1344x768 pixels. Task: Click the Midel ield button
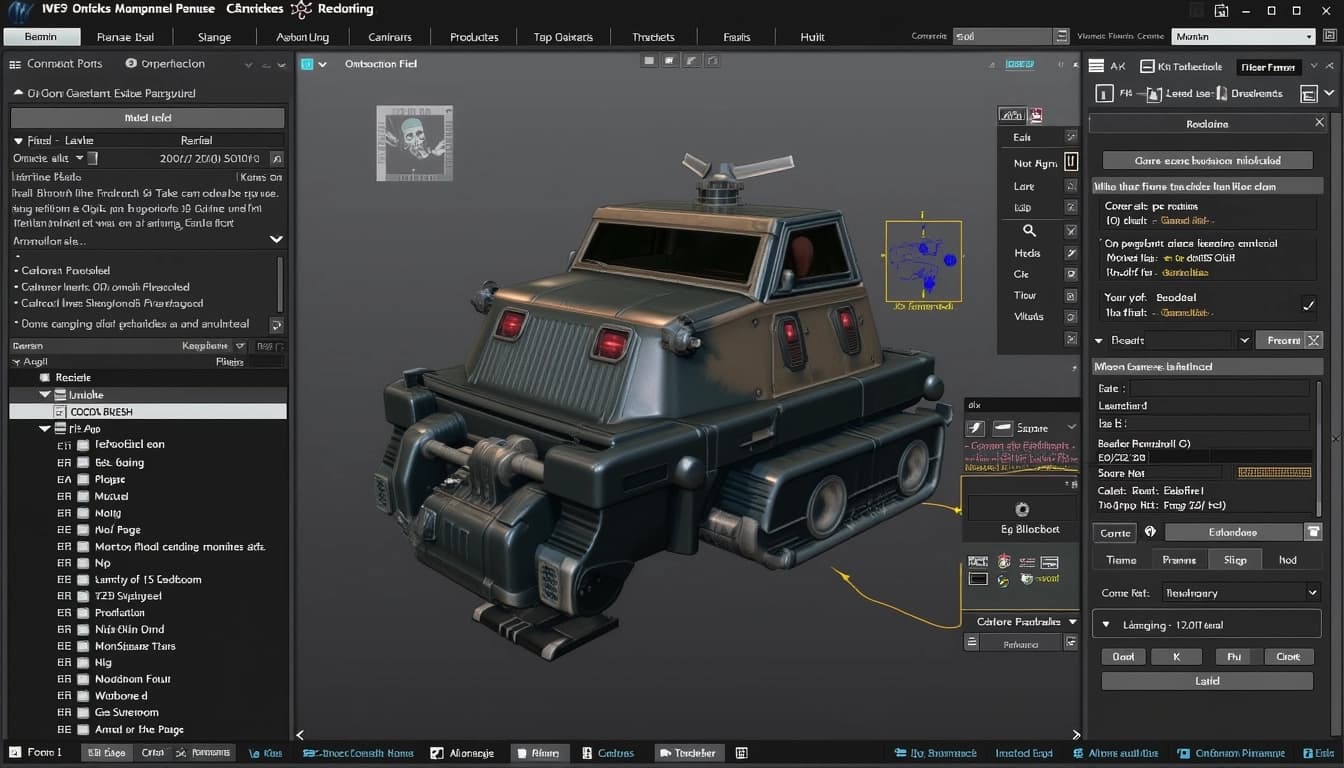click(x=148, y=118)
